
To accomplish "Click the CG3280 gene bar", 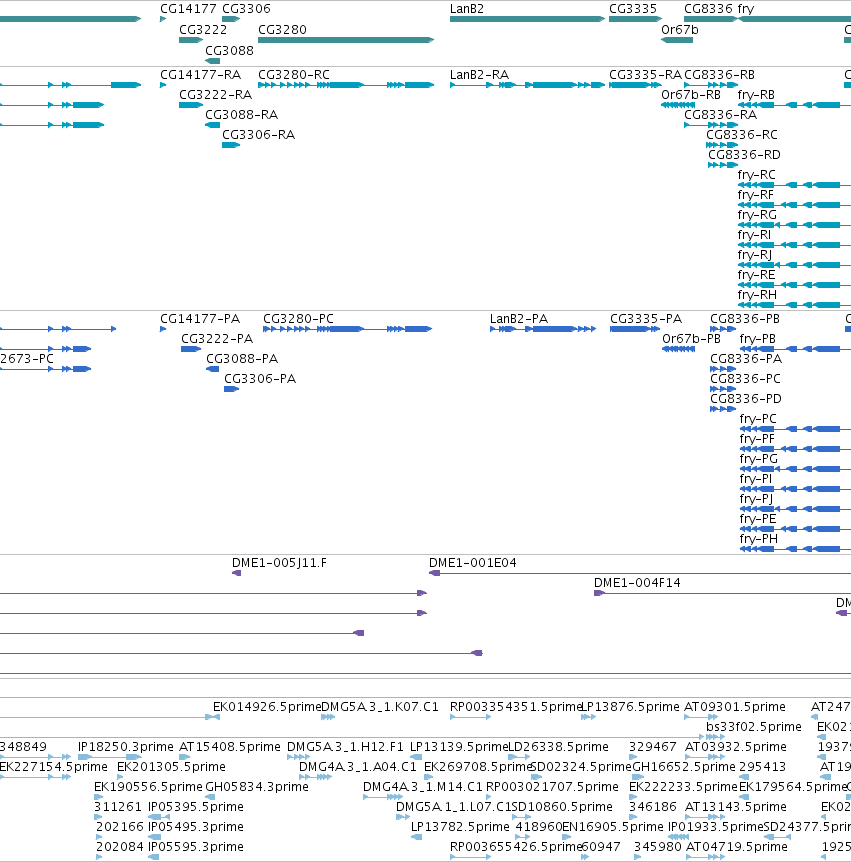I will (346, 40).
